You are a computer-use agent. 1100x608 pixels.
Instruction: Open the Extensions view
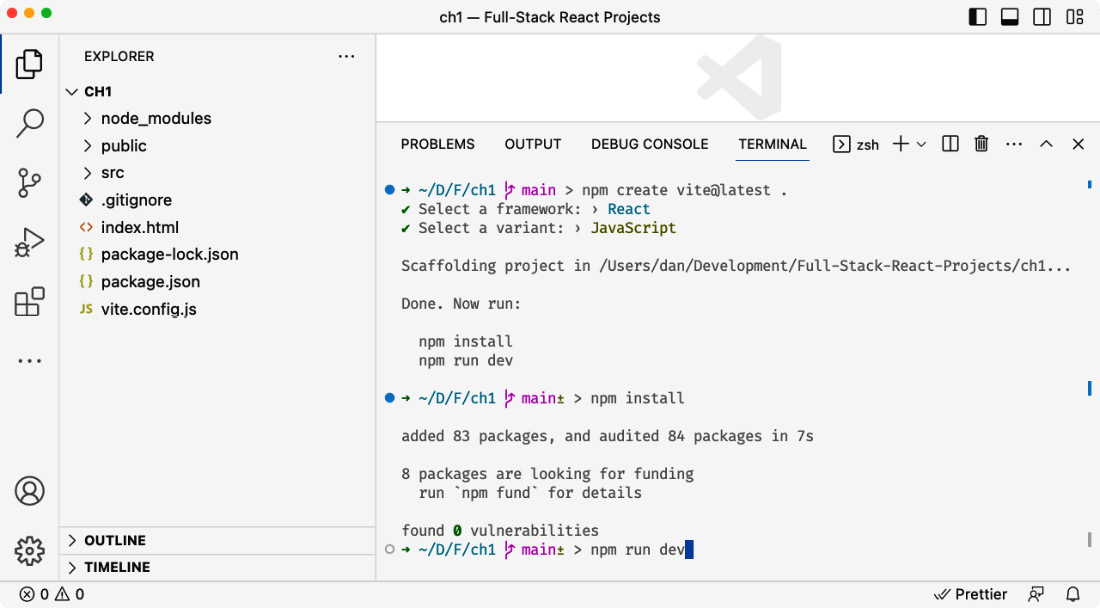(x=29, y=302)
